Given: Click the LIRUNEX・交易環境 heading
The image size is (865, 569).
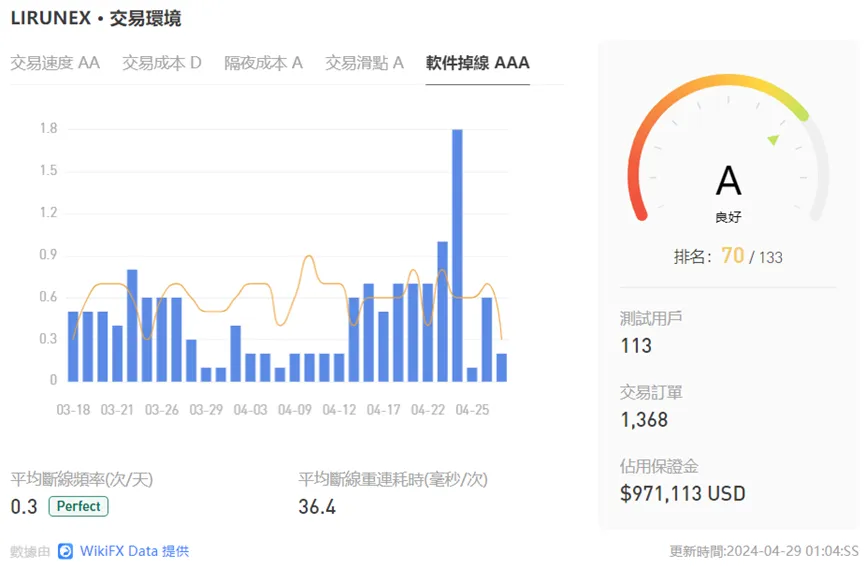Looking at the screenshot, I should (x=95, y=18).
